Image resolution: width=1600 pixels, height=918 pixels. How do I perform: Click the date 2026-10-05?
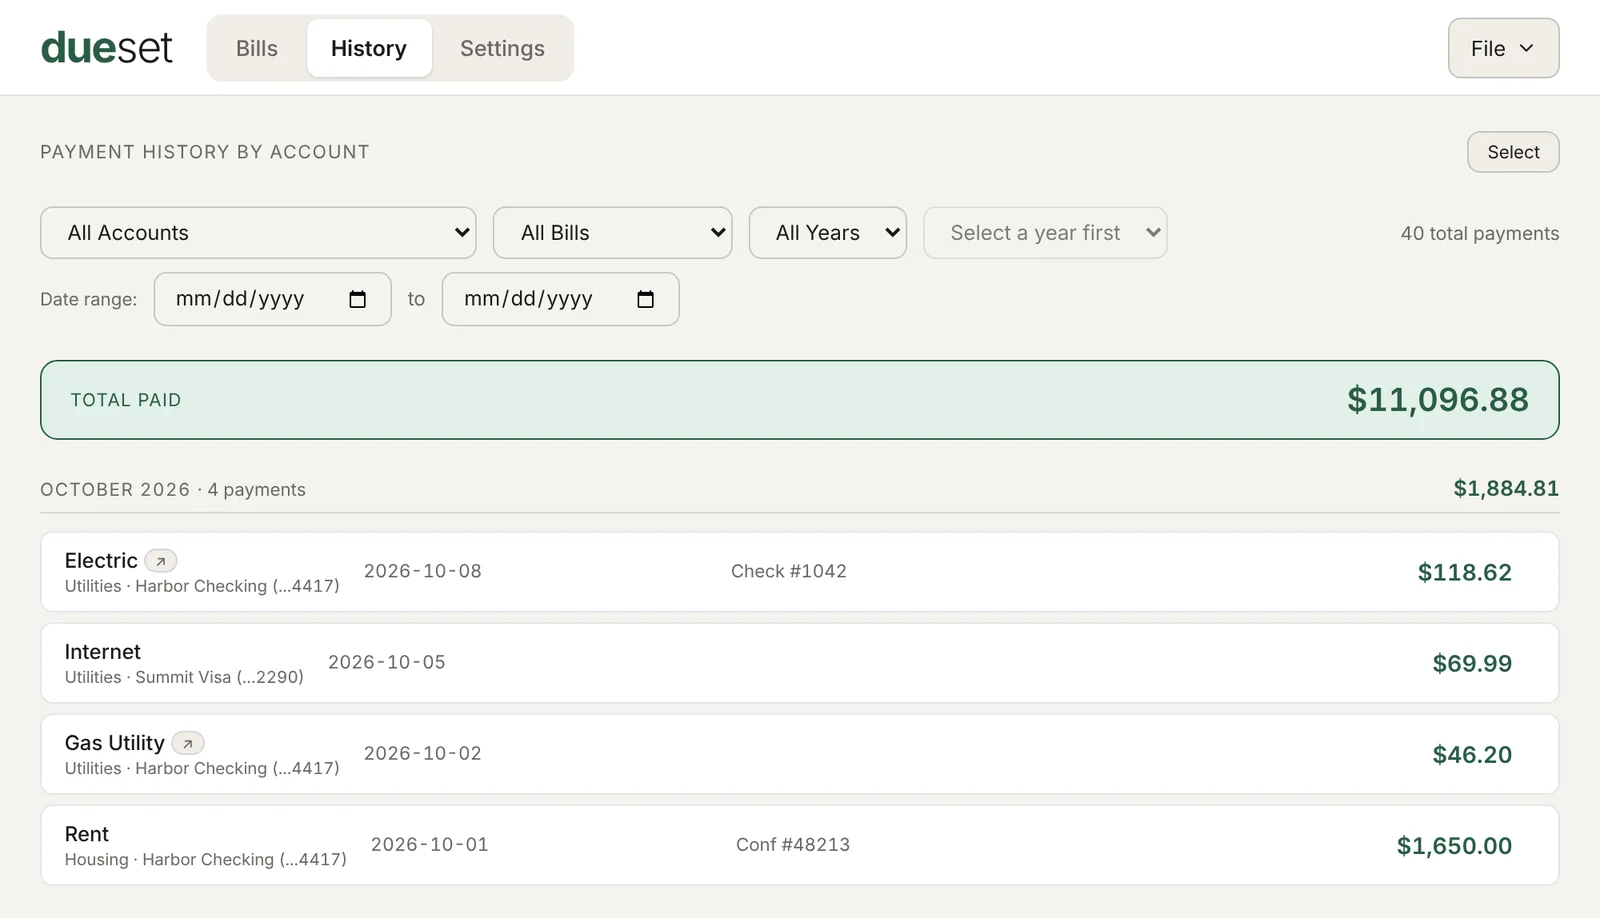(387, 662)
